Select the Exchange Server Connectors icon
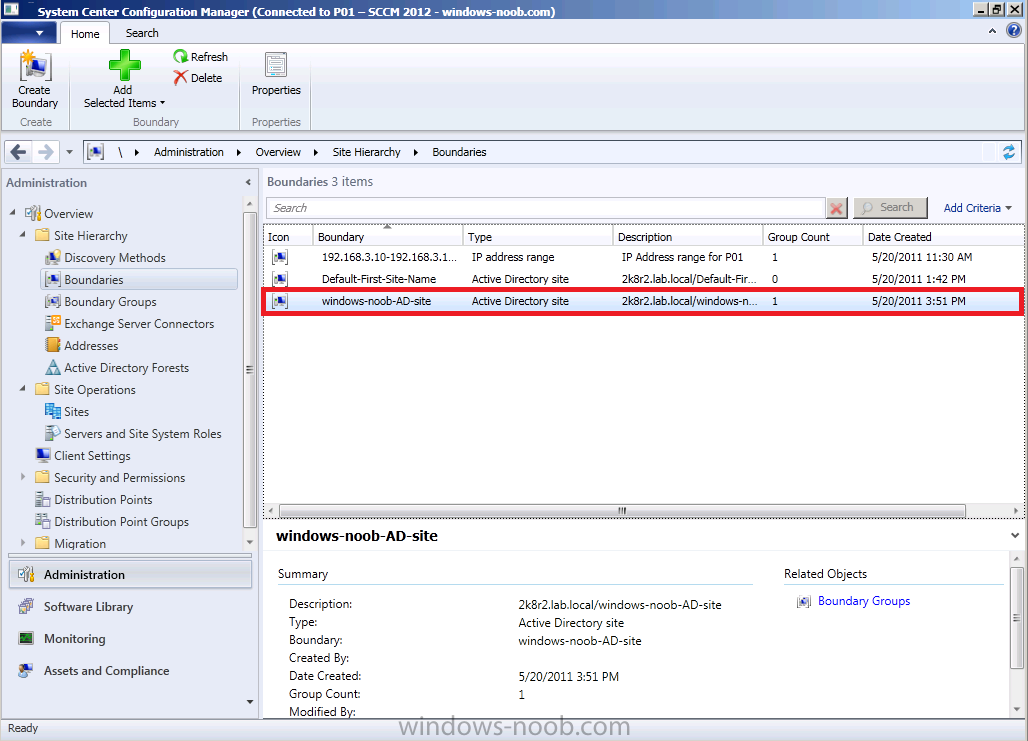Screen dimensions: 1028x741 (52, 323)
